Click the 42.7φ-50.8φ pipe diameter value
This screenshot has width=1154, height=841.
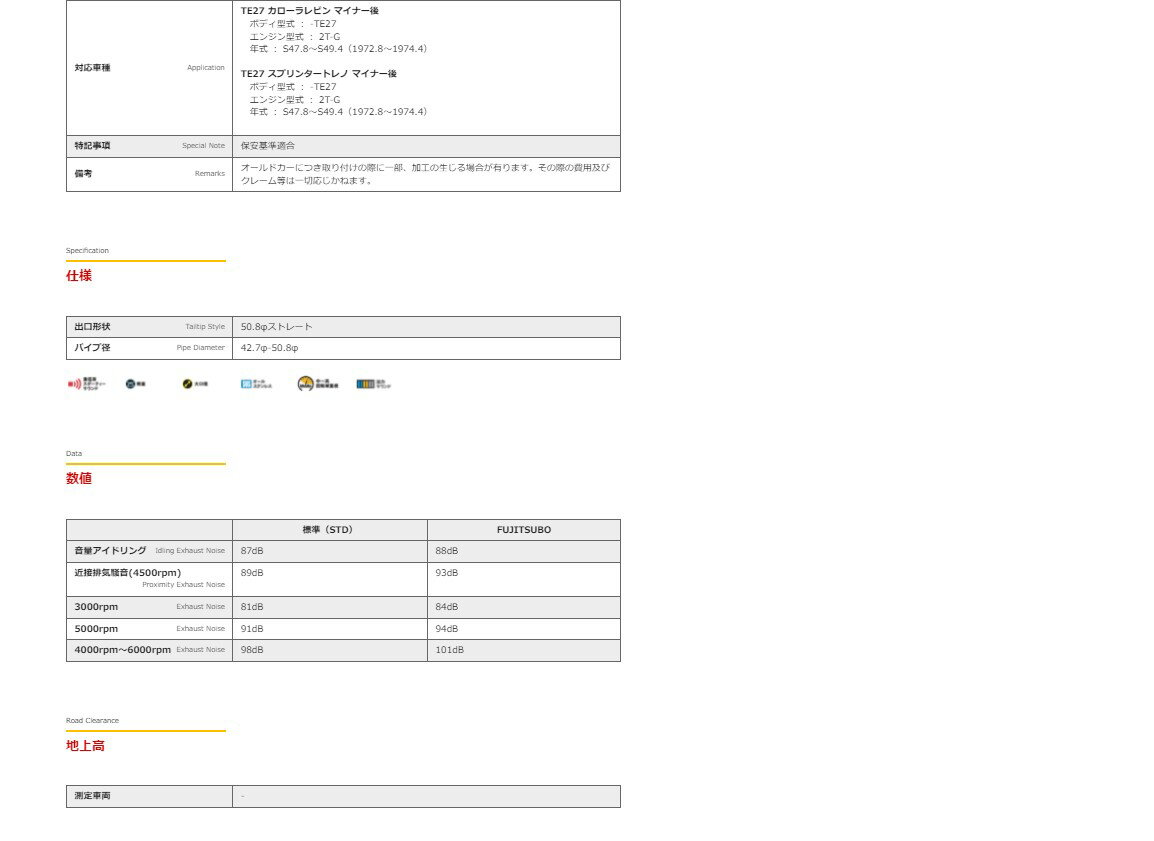(x=270, y=348)
